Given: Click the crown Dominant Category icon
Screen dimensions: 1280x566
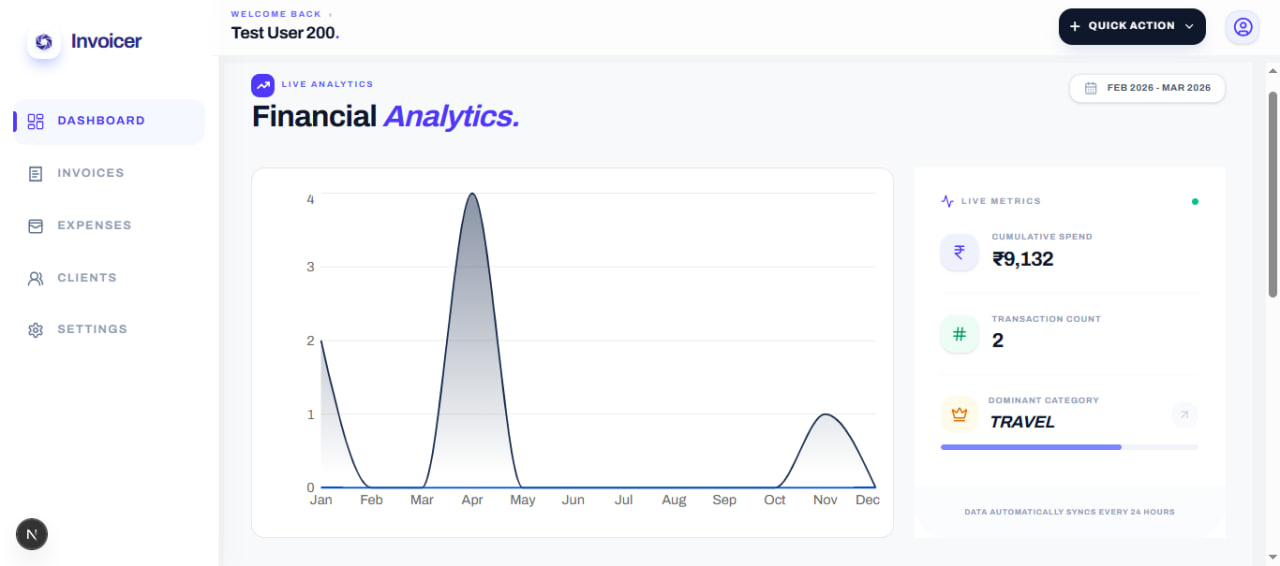Looking at the screenshot, I should [959, 414].
